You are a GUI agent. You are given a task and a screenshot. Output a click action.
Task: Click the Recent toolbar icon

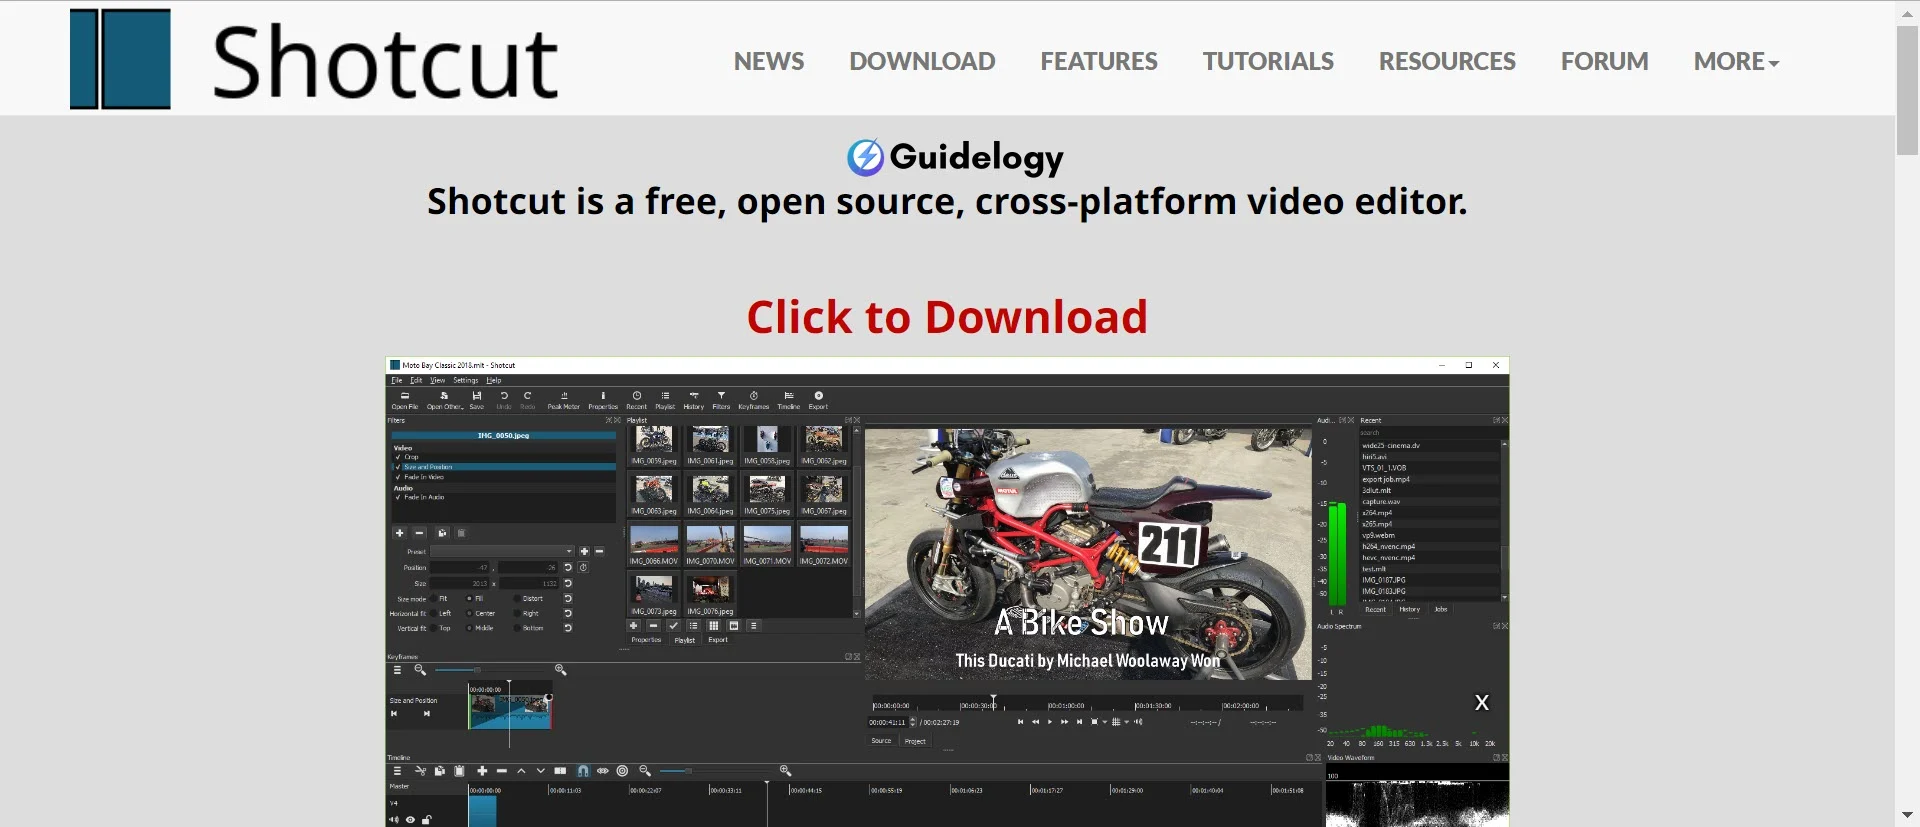pos(637,400)
